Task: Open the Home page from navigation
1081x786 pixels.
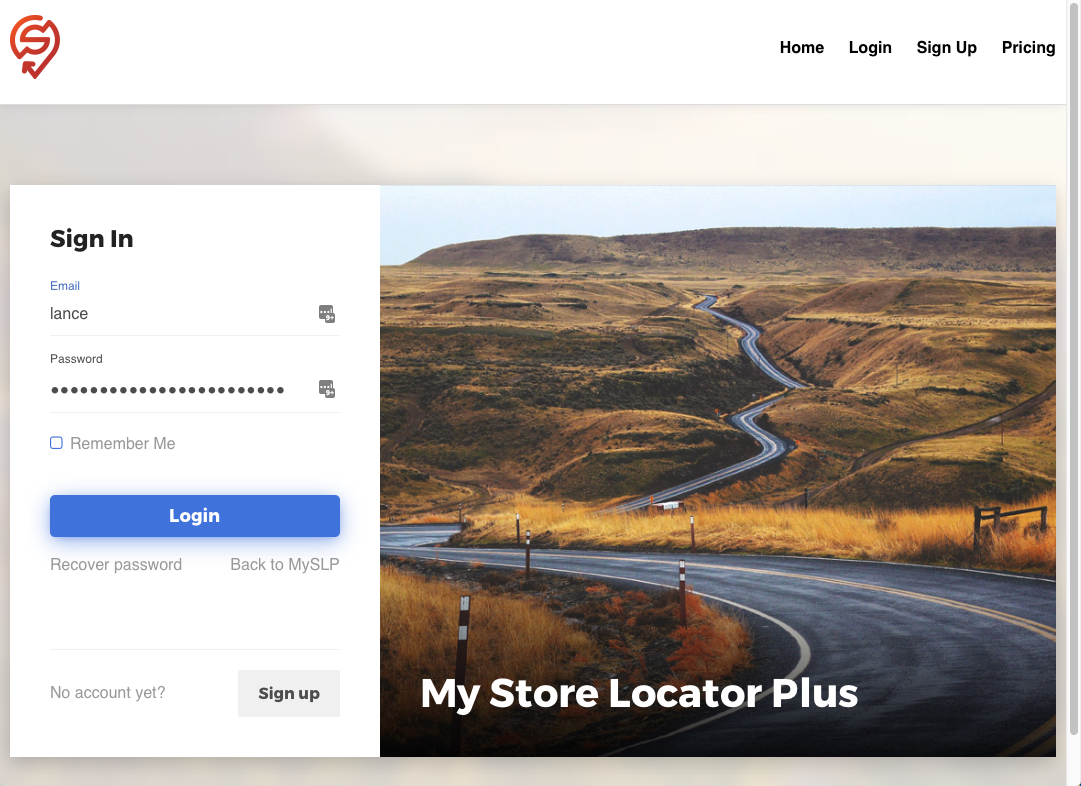Action: click(801, 47)
